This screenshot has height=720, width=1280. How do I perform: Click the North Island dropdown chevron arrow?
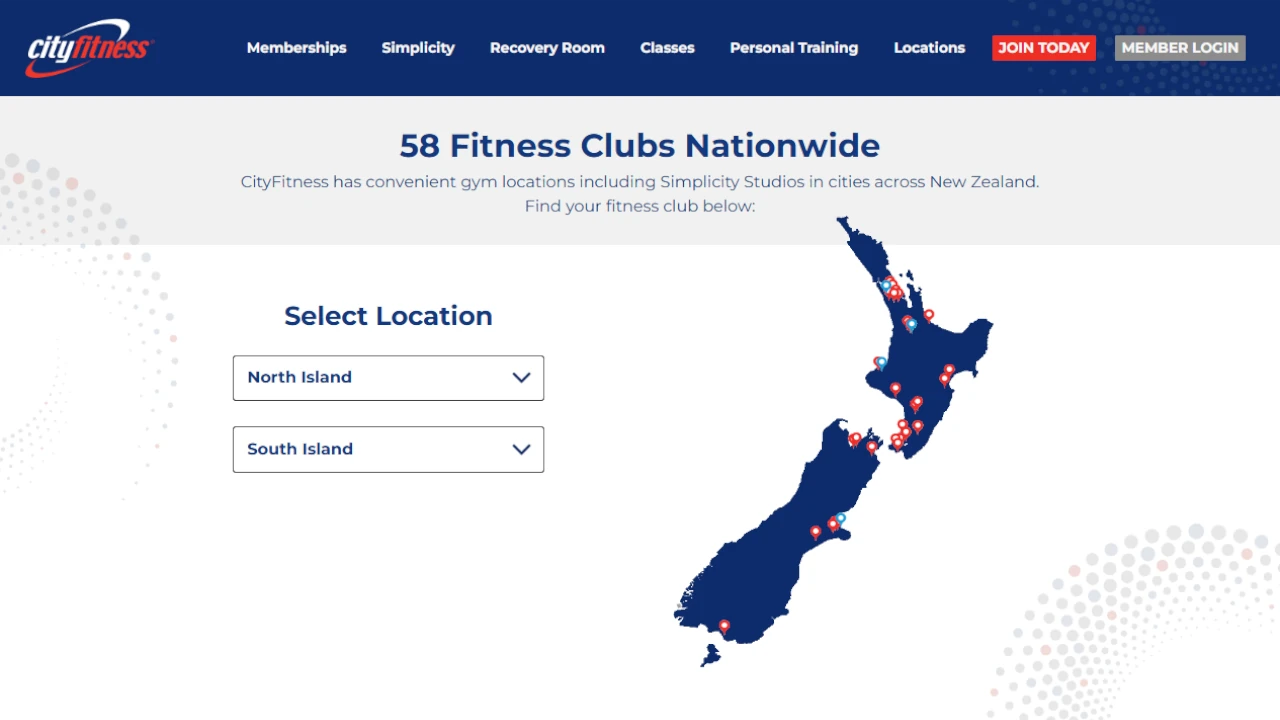521,377
